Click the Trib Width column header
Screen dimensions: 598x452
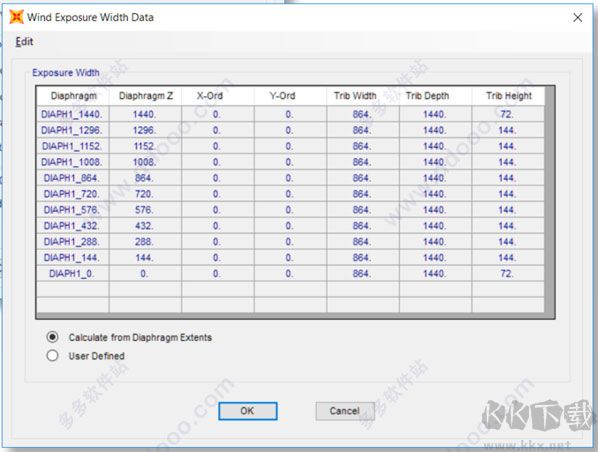363,96
